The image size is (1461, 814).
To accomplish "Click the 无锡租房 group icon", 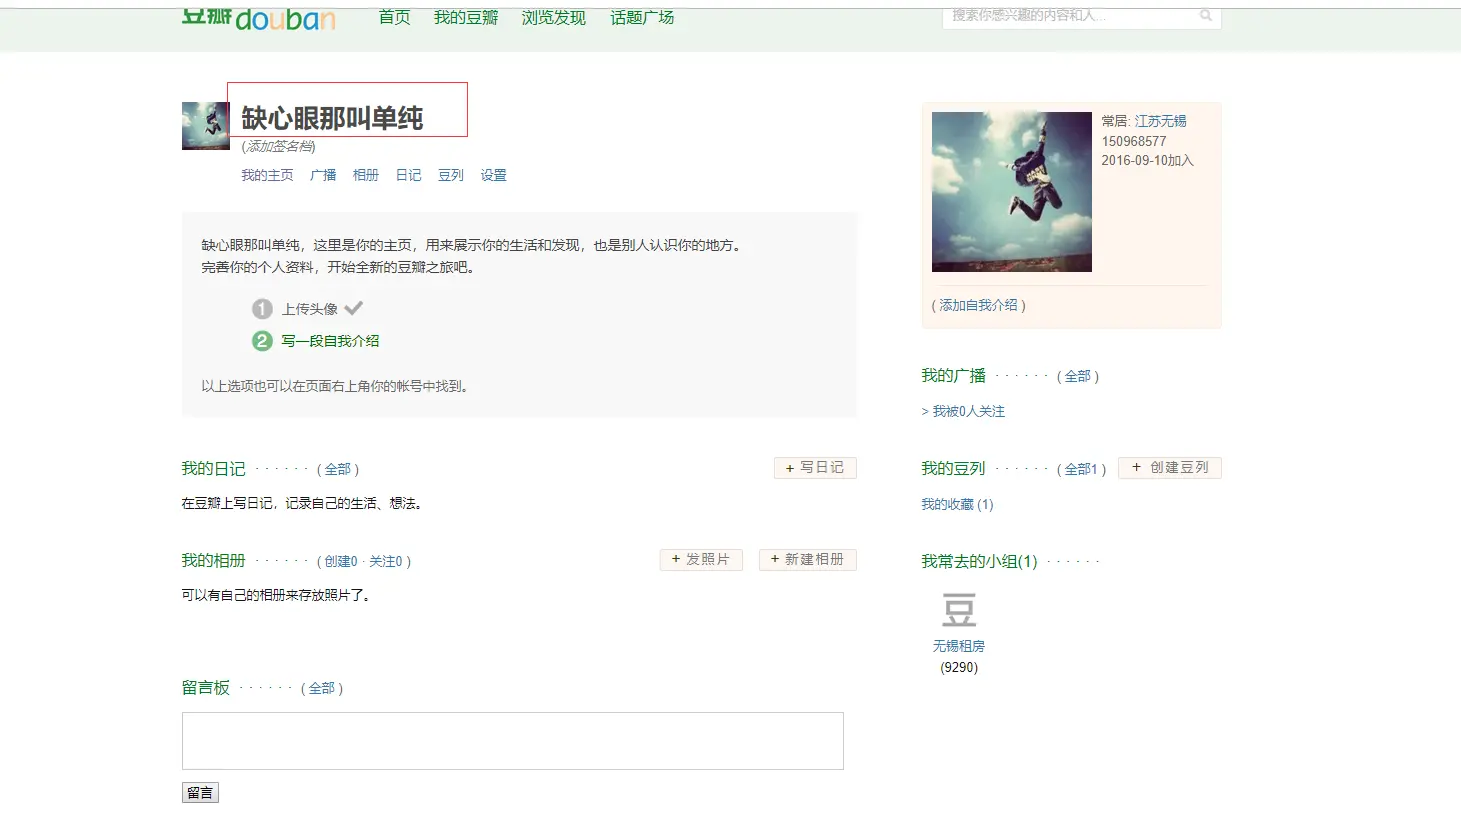I will click(x=959, y=610).
